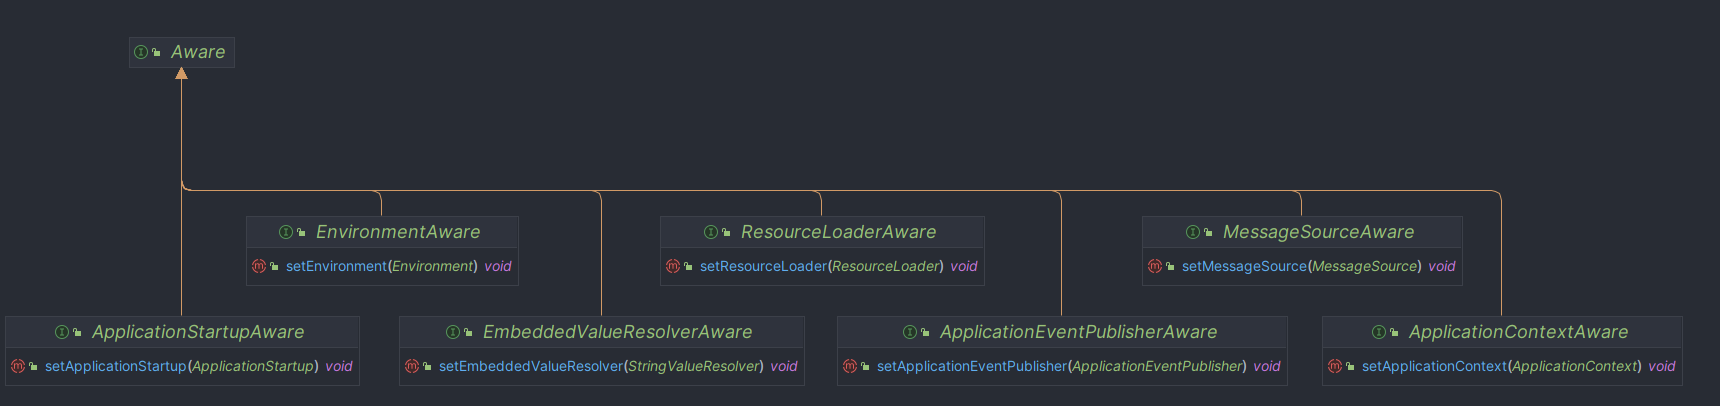Click the method icon beside setResourceLoader

pyautogui.click(x=673, y=266)
